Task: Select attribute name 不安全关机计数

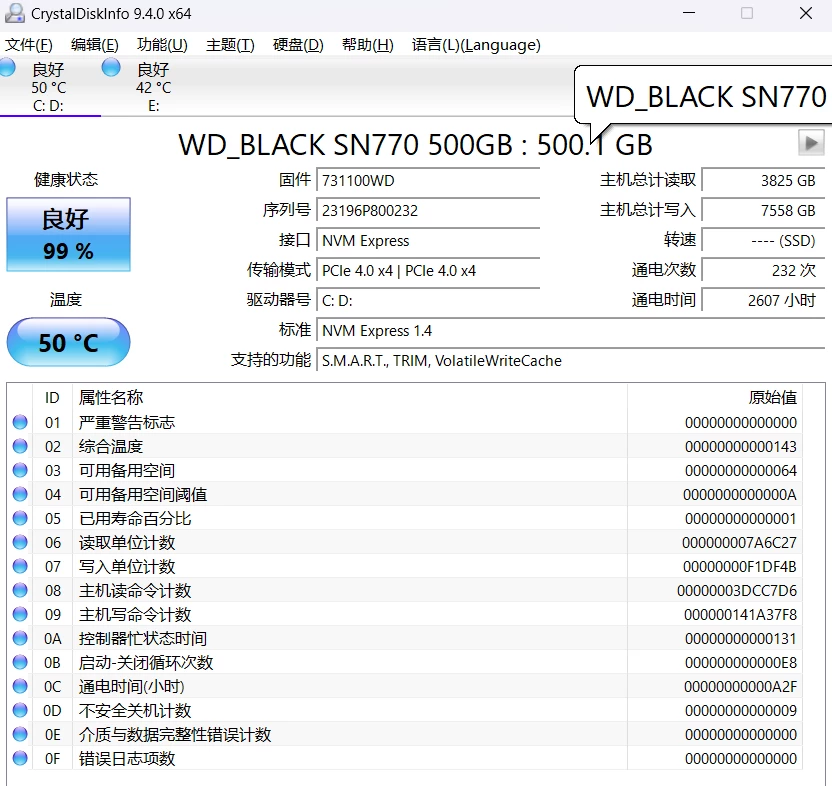Action: (135, 711)
